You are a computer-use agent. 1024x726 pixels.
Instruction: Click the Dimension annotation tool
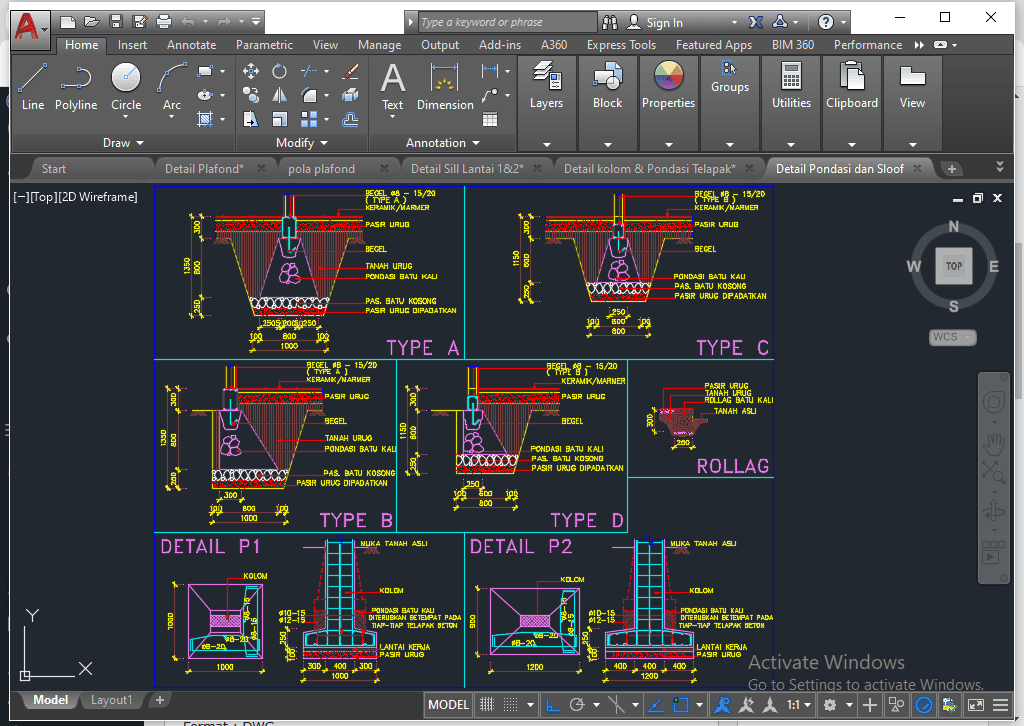445,86
